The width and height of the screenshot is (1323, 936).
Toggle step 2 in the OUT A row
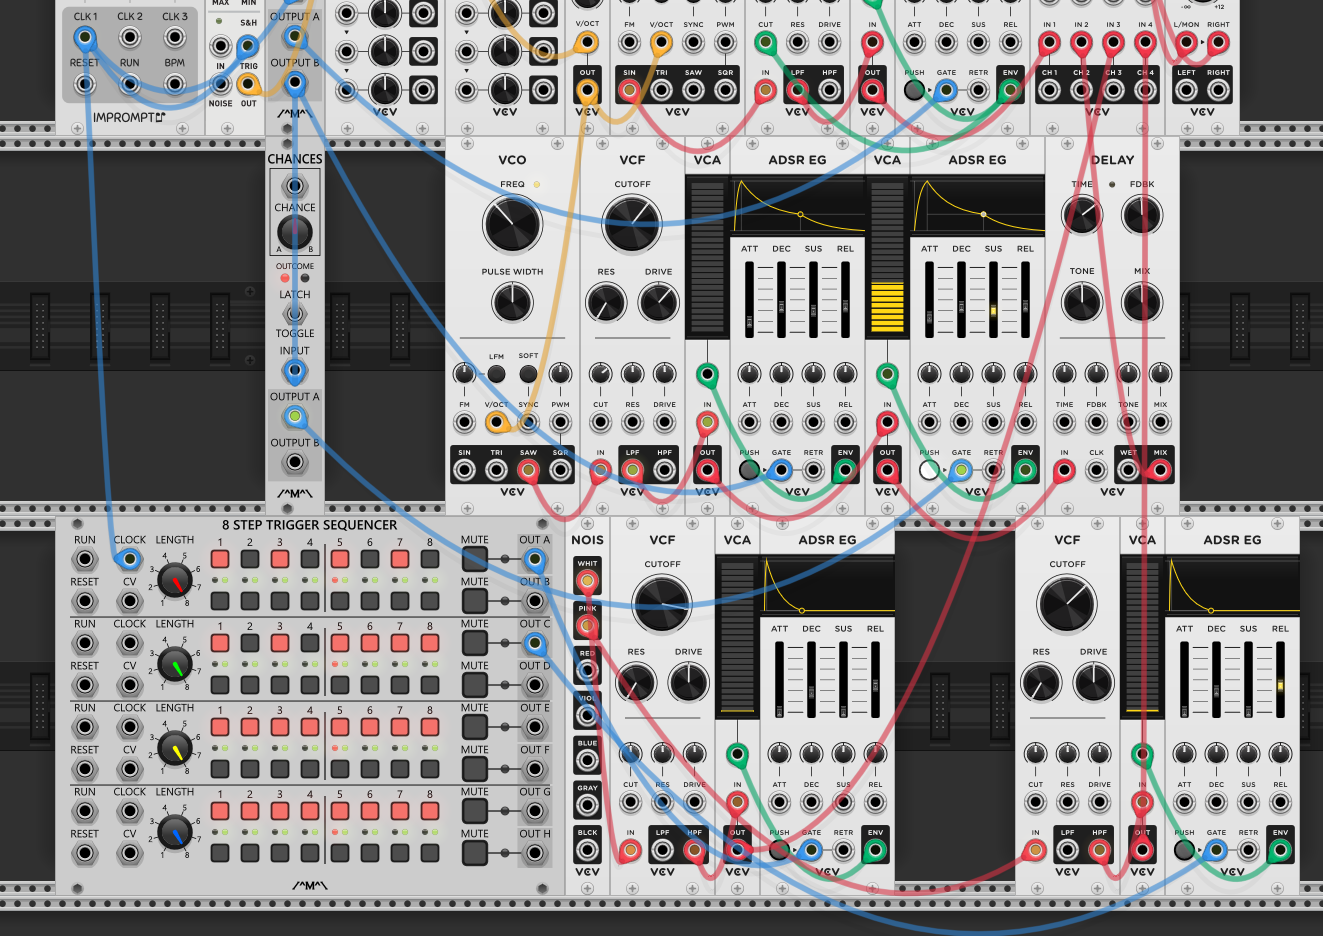tap(250, 559)
